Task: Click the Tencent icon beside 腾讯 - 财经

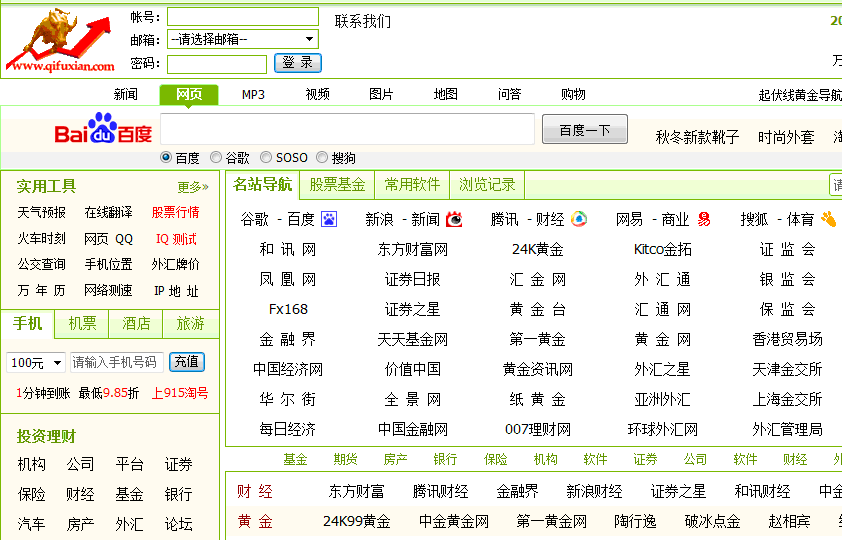Action: point(579,219)
